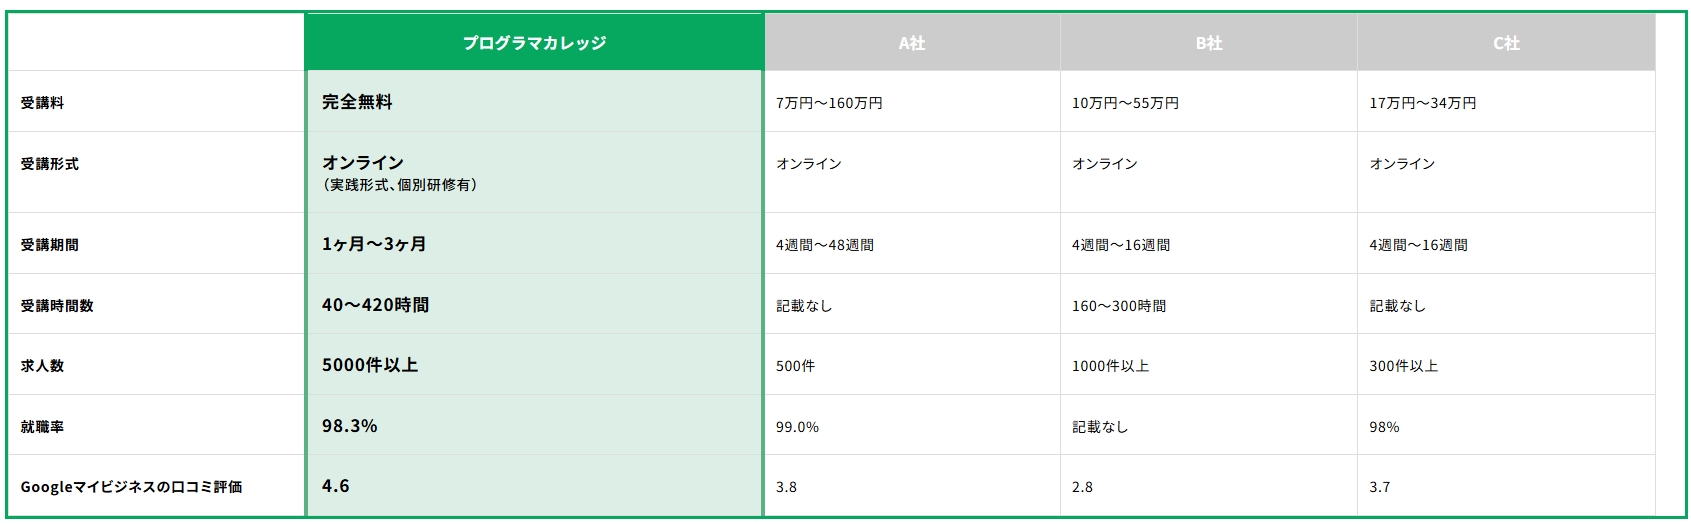Click the 98.3% employment rate cell
Viewport: 1691px width, 524px height.
point(350,426)
